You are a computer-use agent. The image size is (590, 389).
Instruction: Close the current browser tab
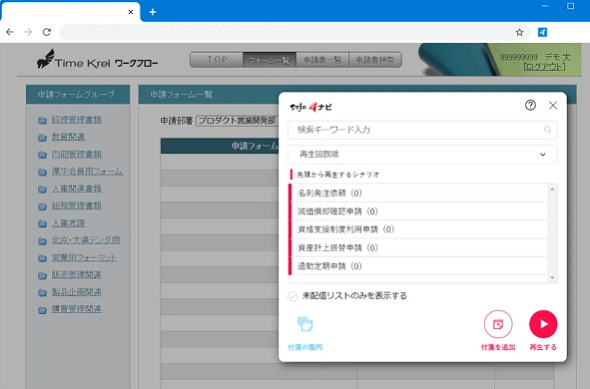point(131,12)
